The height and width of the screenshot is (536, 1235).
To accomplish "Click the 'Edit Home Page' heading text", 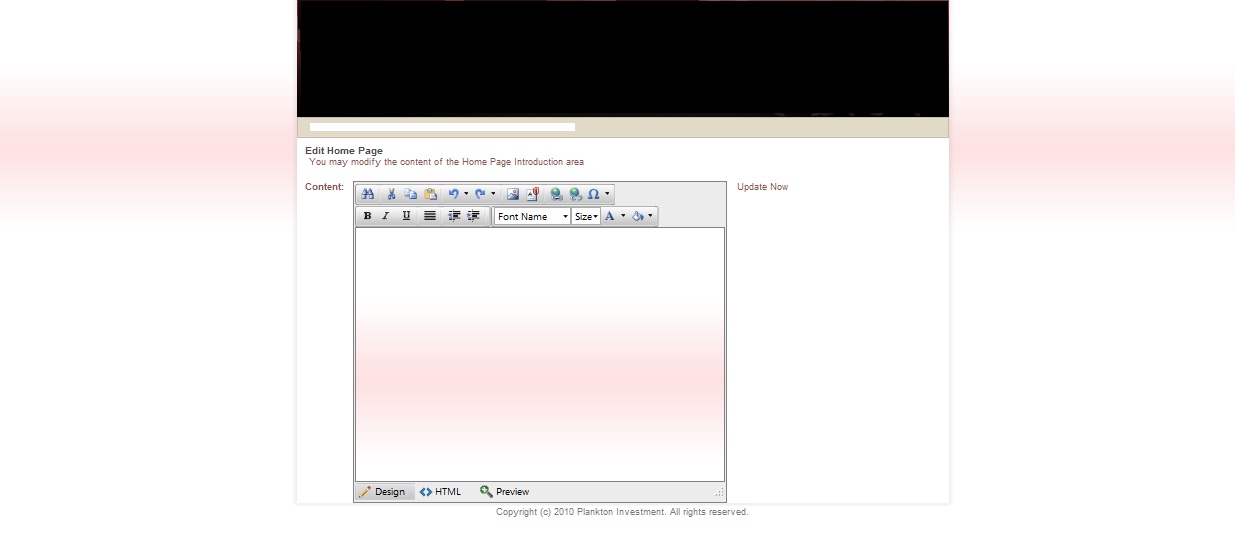I will pyautogui.click(x=344, y=151).
